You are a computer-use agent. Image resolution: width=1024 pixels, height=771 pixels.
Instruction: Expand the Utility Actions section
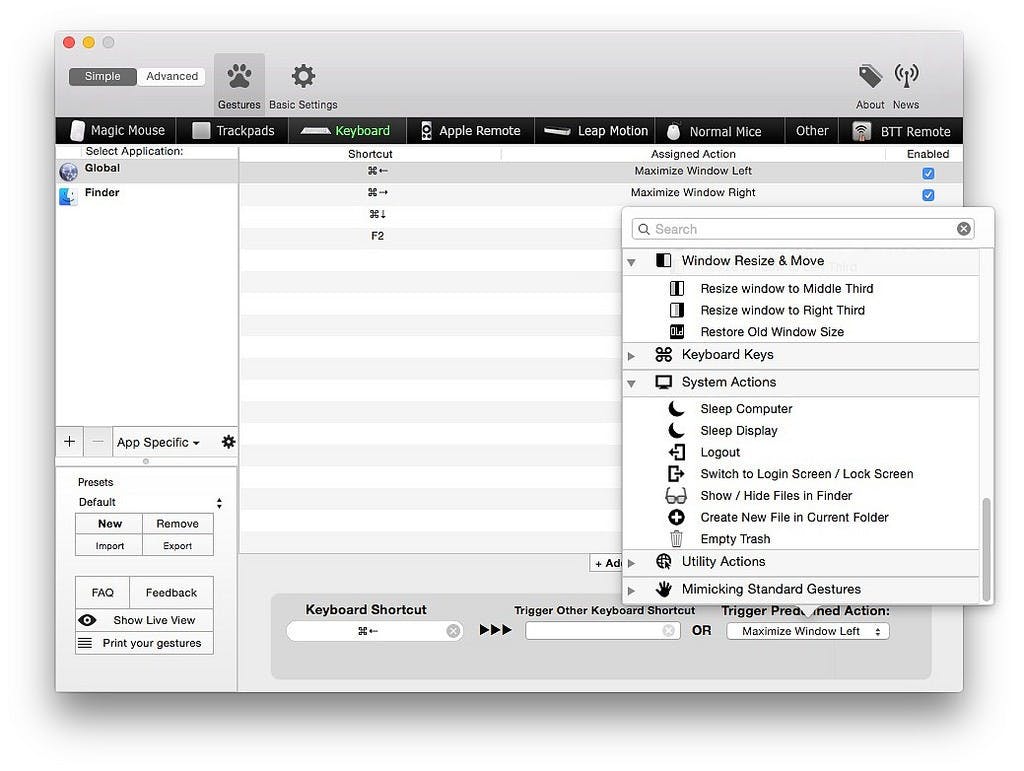pyautogui.click(x=632, y=563)
